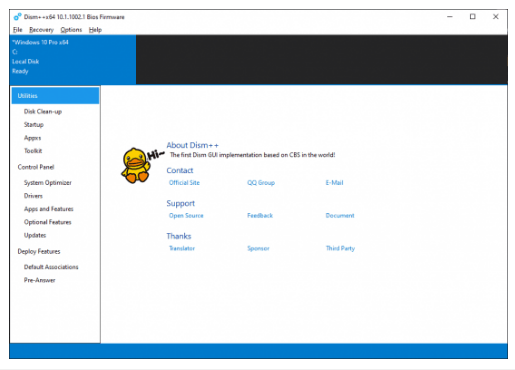Close the Dism++ window
The image size is (515, 370).
tap(496, 17)
